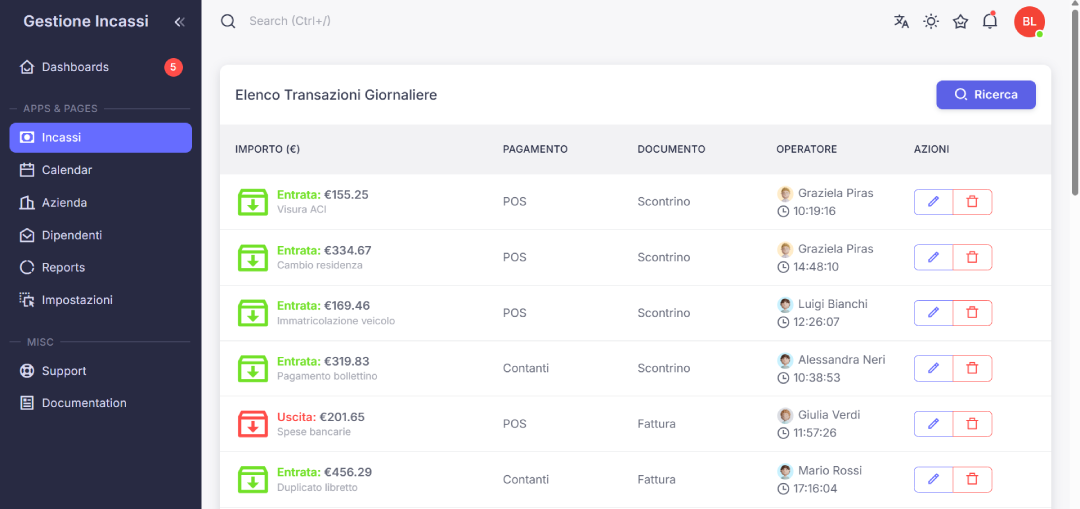Click the Ricerca button

coord(985,95)
